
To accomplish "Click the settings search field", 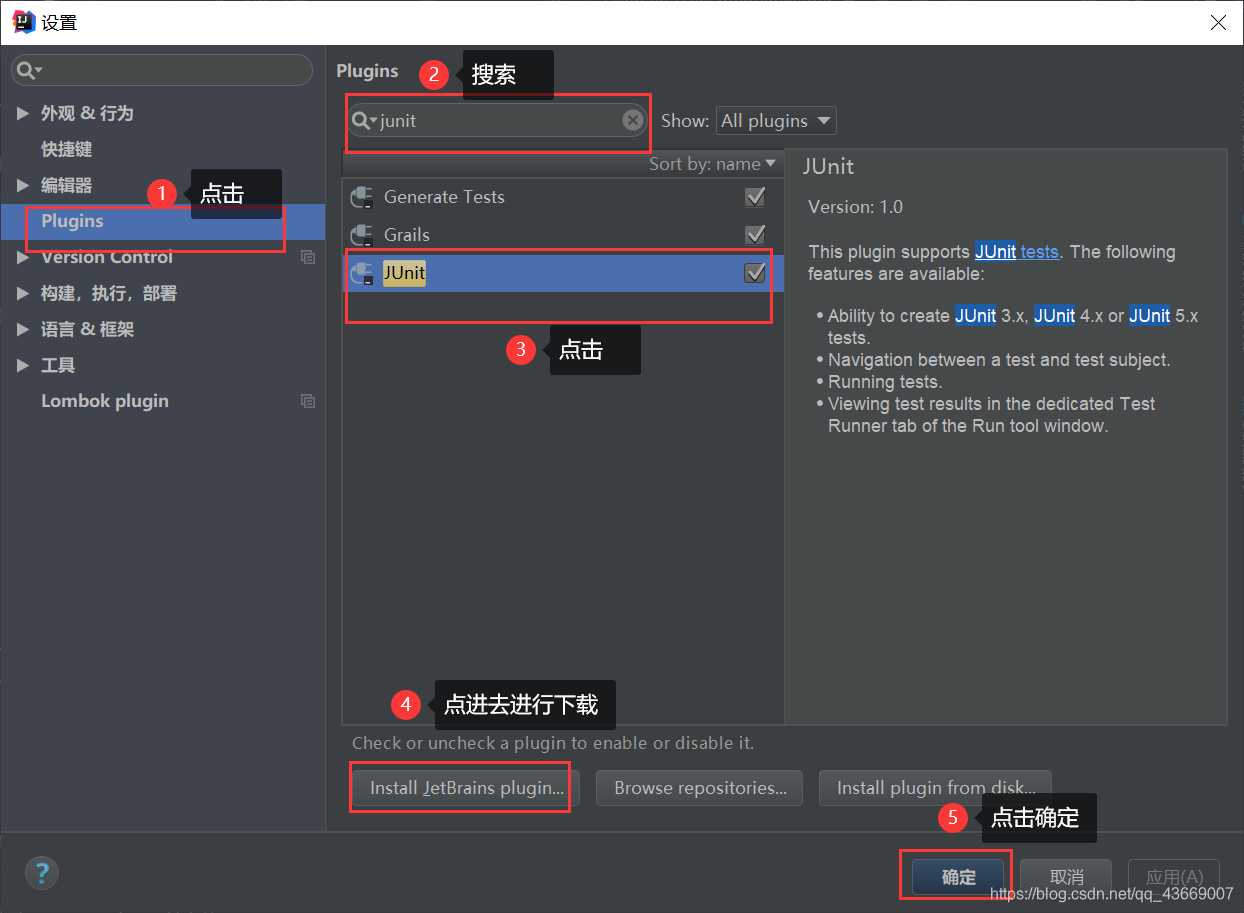I will click(x=162, y=70).
